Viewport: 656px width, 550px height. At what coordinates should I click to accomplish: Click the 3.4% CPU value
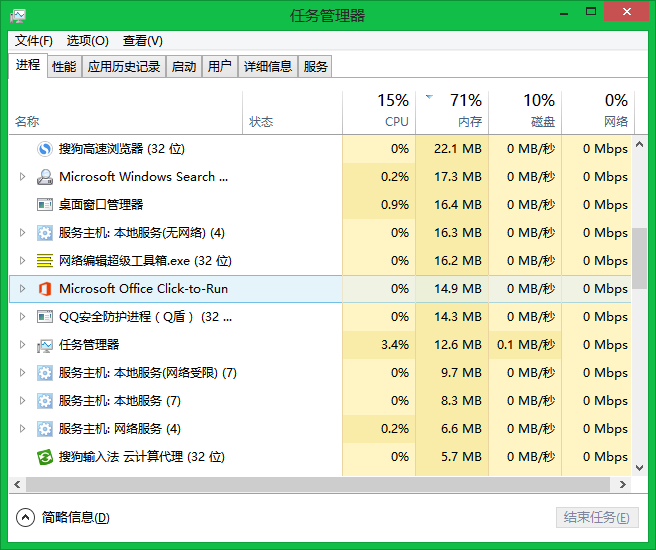click(395, 345)
